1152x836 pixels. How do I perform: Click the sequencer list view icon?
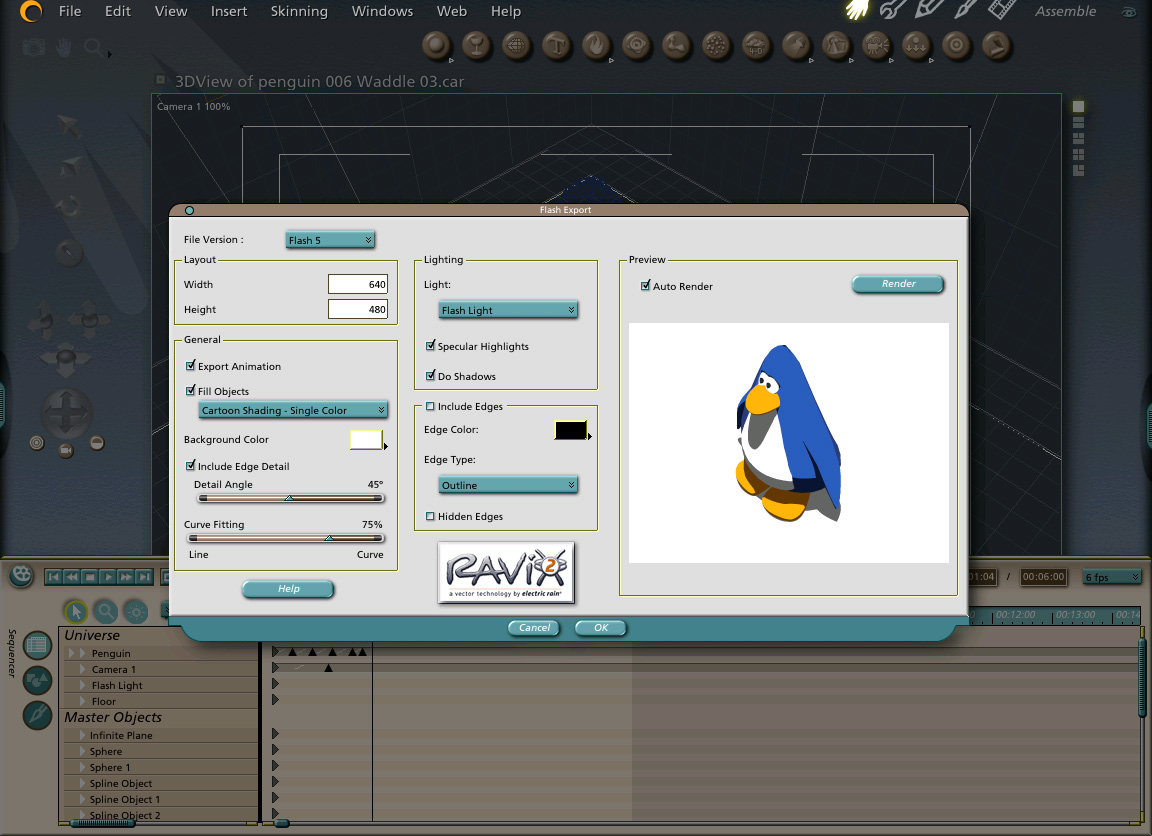click(37, 646)
